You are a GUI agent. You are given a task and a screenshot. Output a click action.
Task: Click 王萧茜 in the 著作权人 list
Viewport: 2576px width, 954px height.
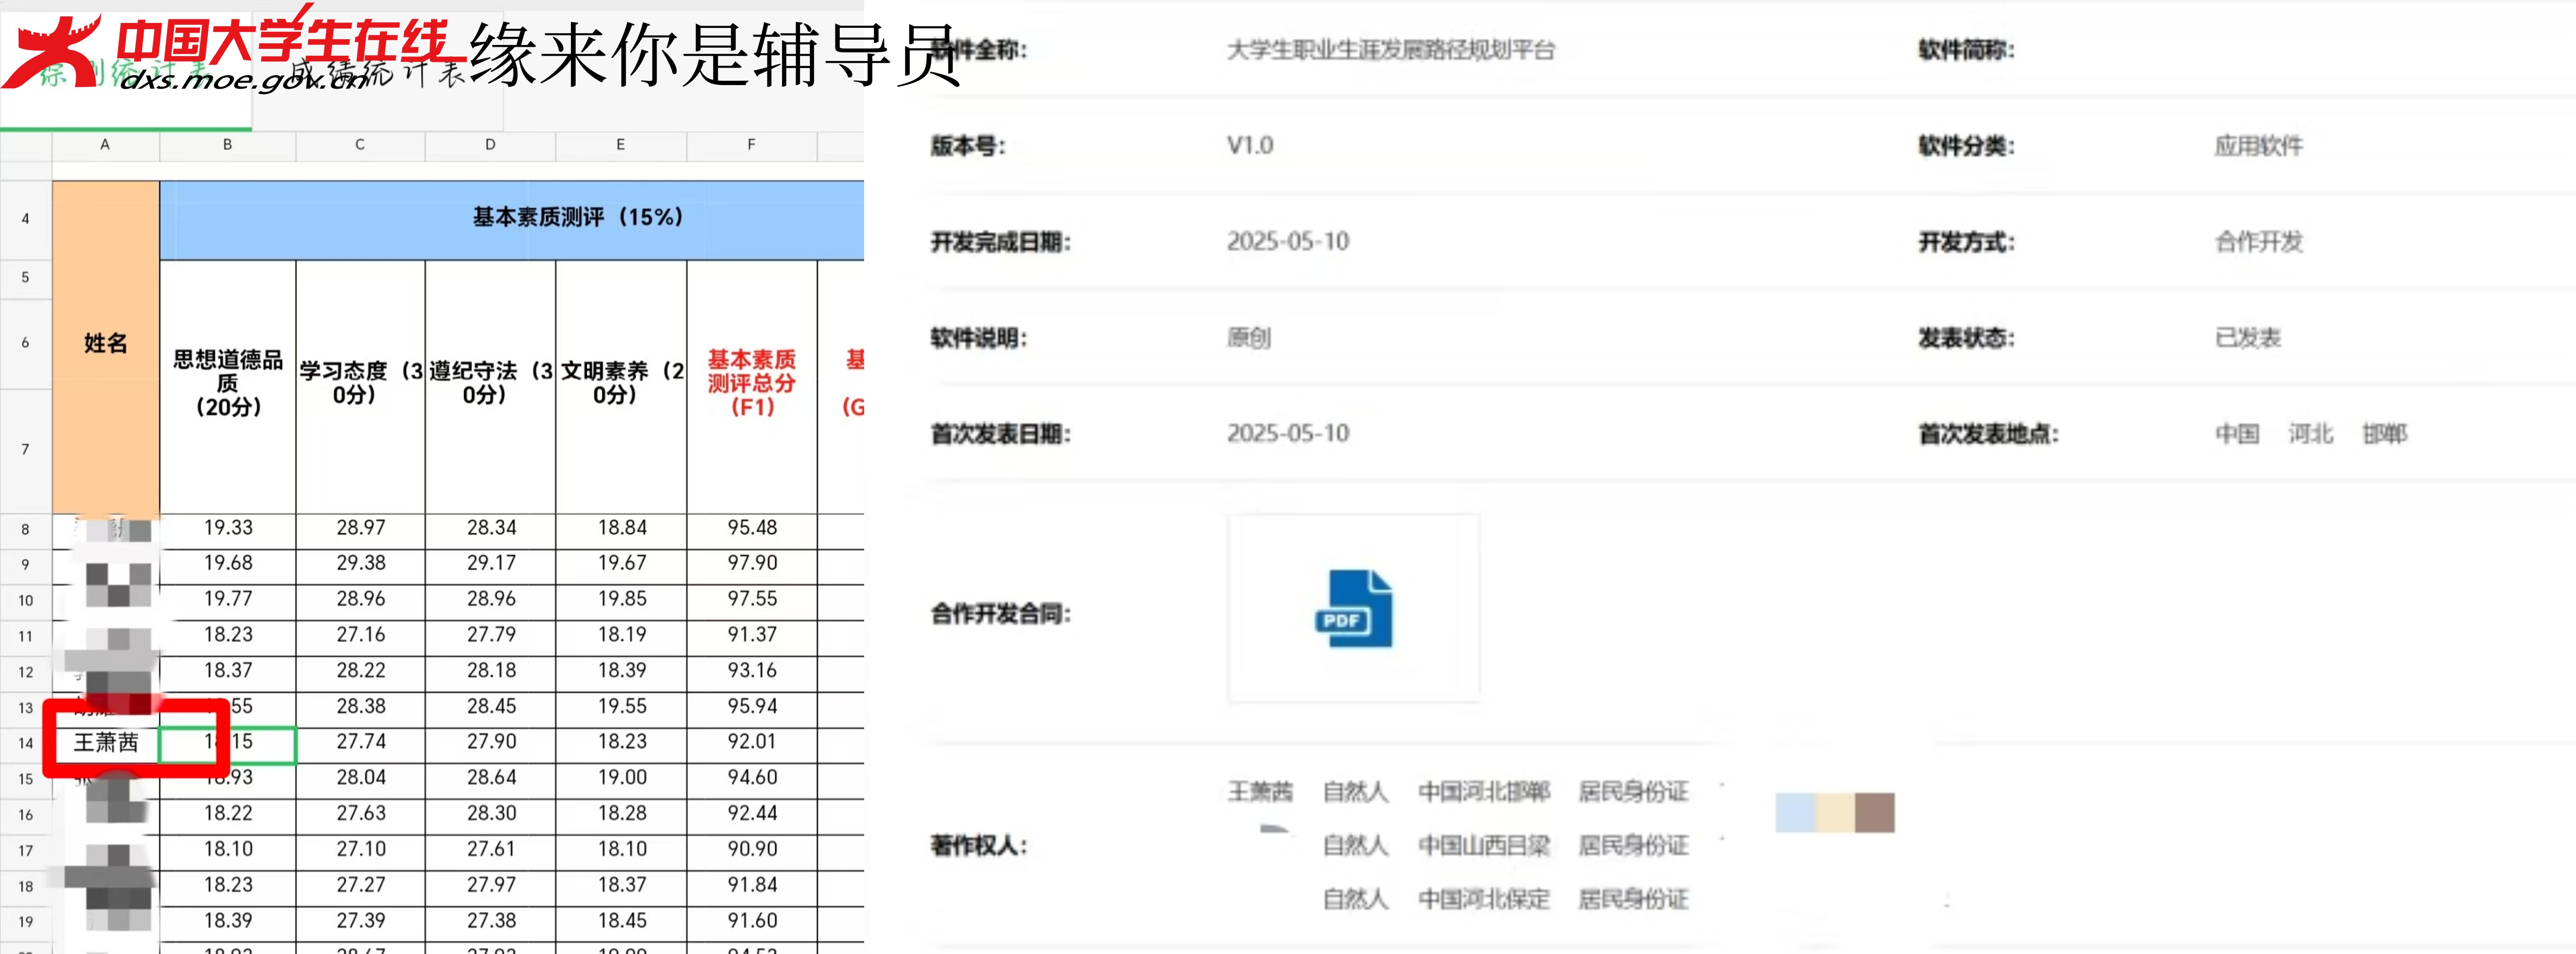tap(1260, 792)
